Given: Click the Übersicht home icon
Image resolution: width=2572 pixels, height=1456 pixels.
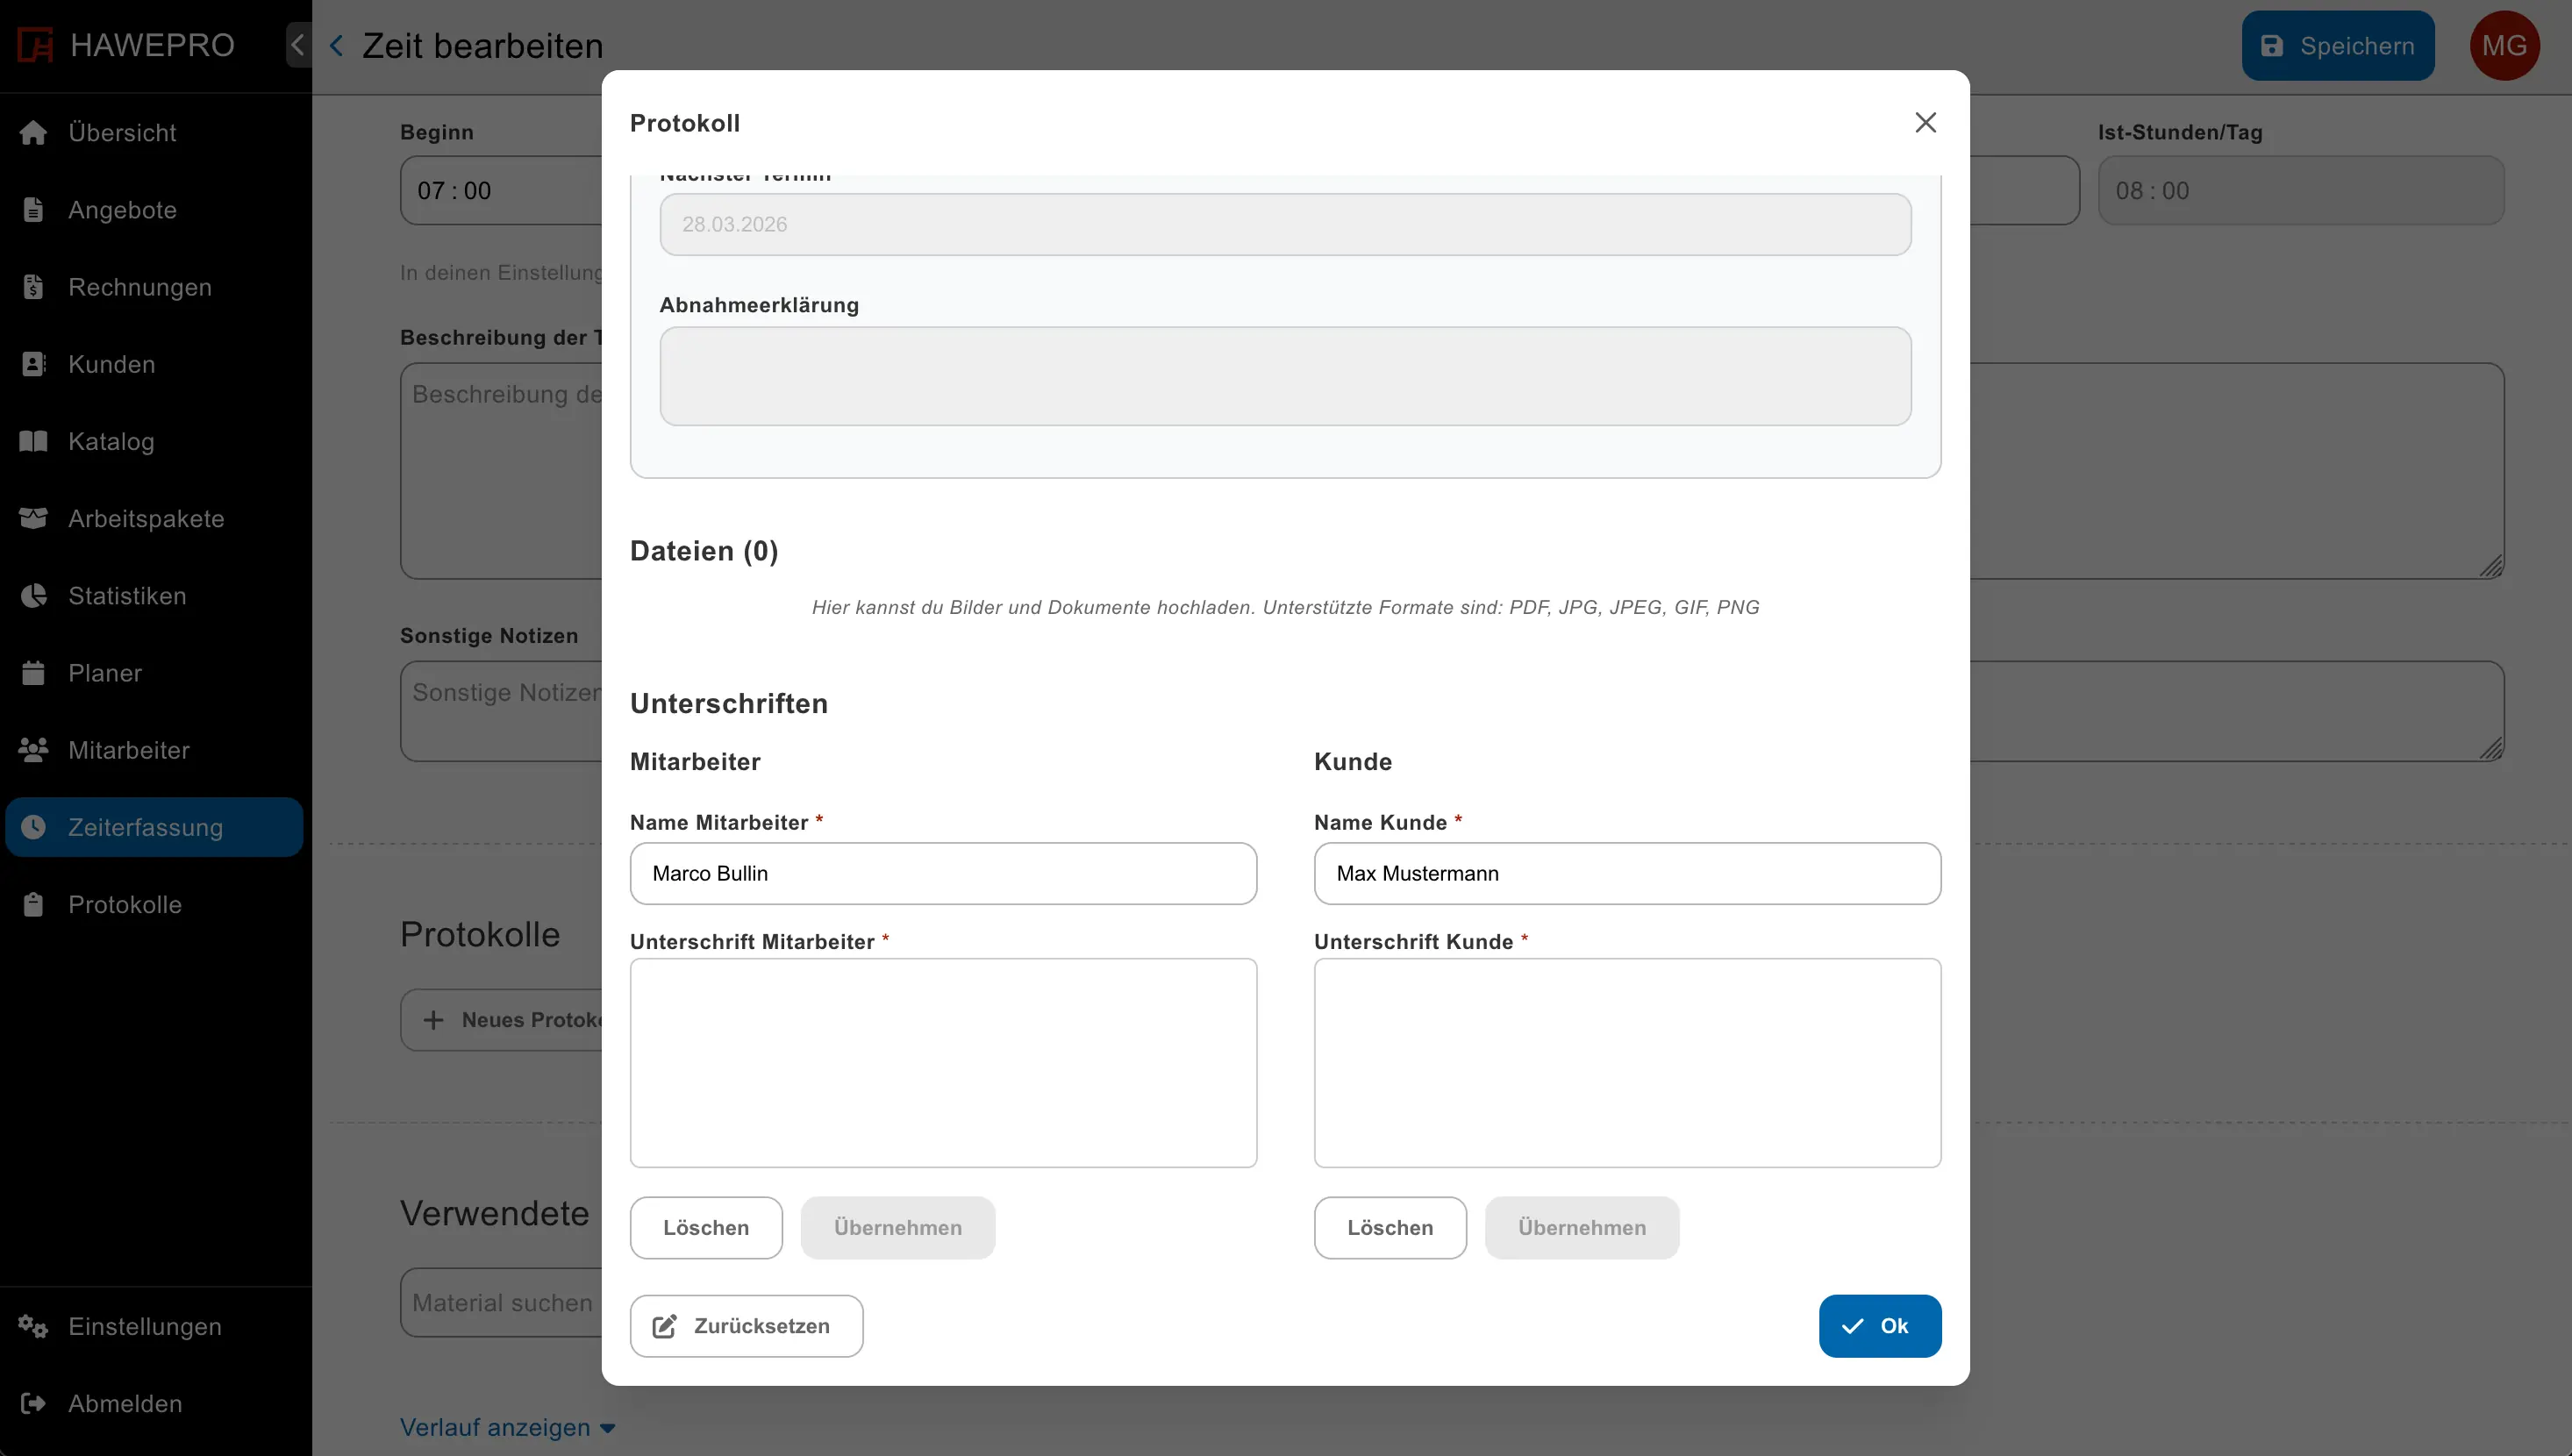Looking at the screenshot, I should pos(33,133).
